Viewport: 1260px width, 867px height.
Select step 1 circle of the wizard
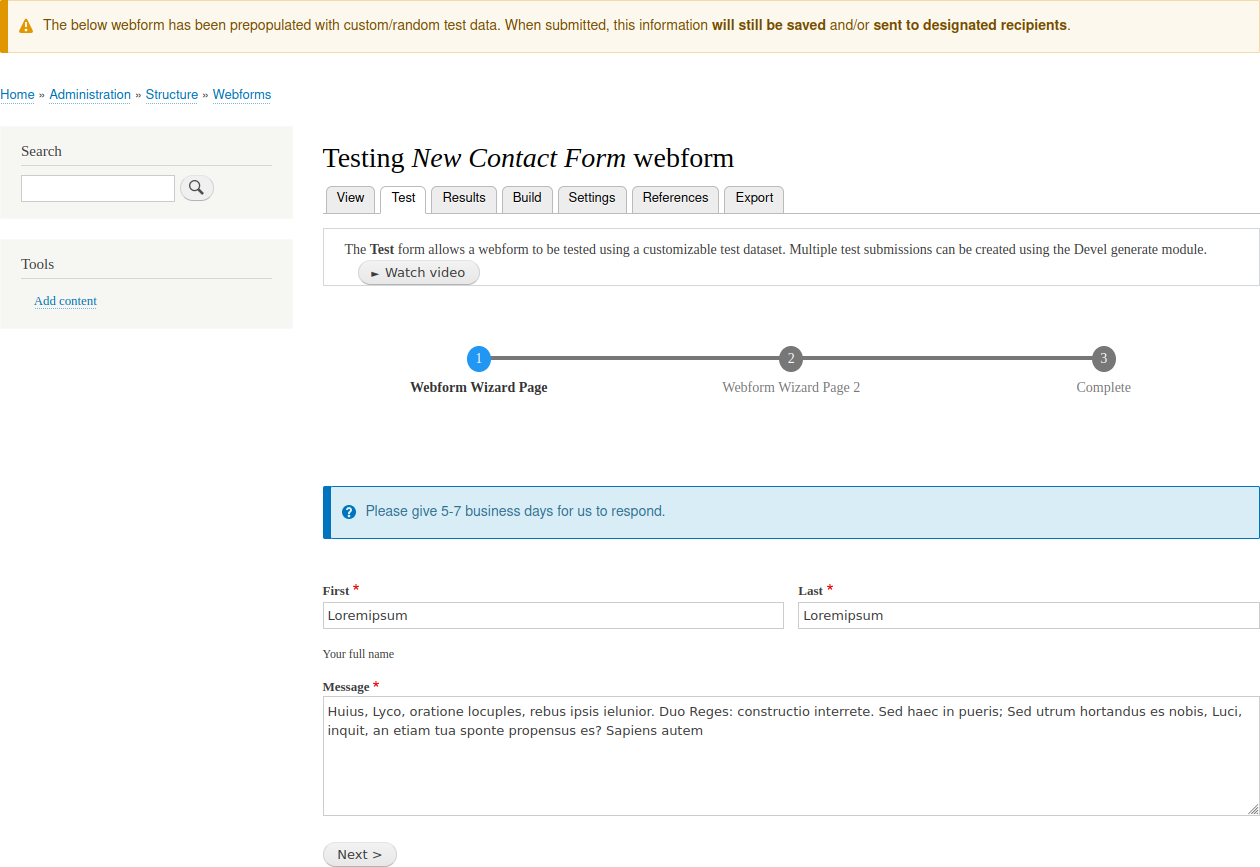(478, 358)
